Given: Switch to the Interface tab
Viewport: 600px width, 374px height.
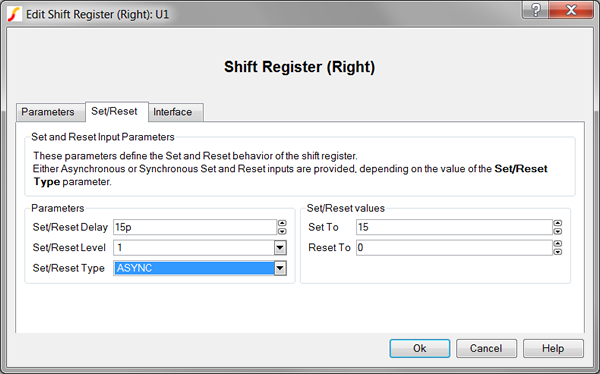Looking at the screenshot, I should click(x=173, y=112).
